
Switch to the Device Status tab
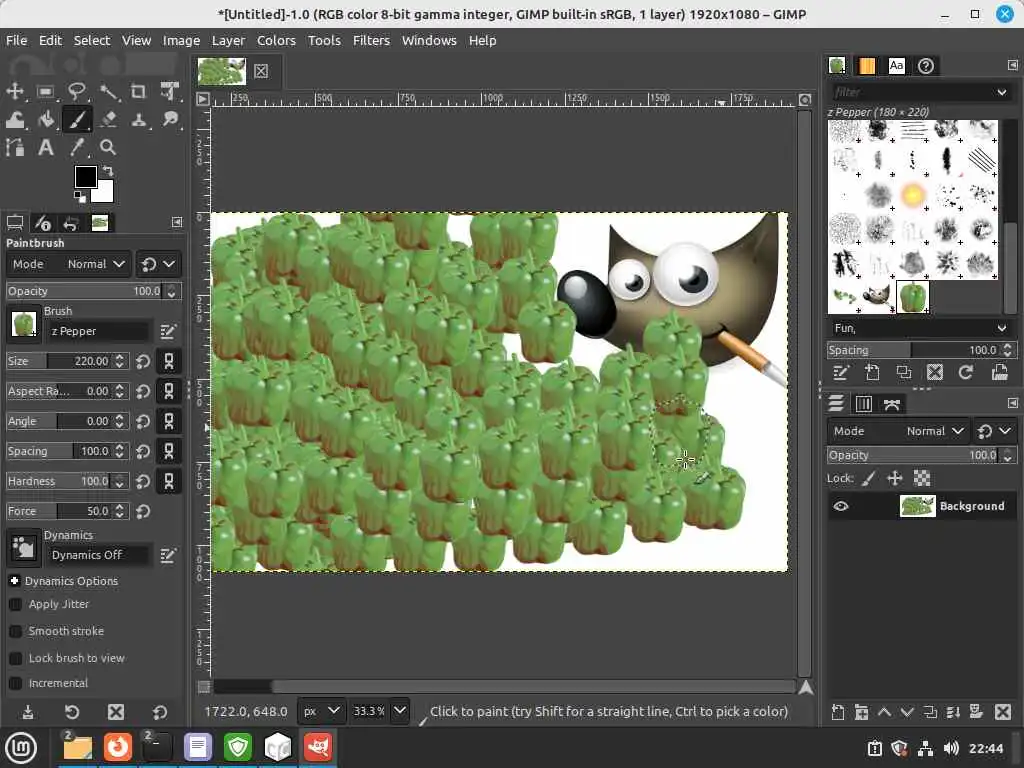(43, 223)
